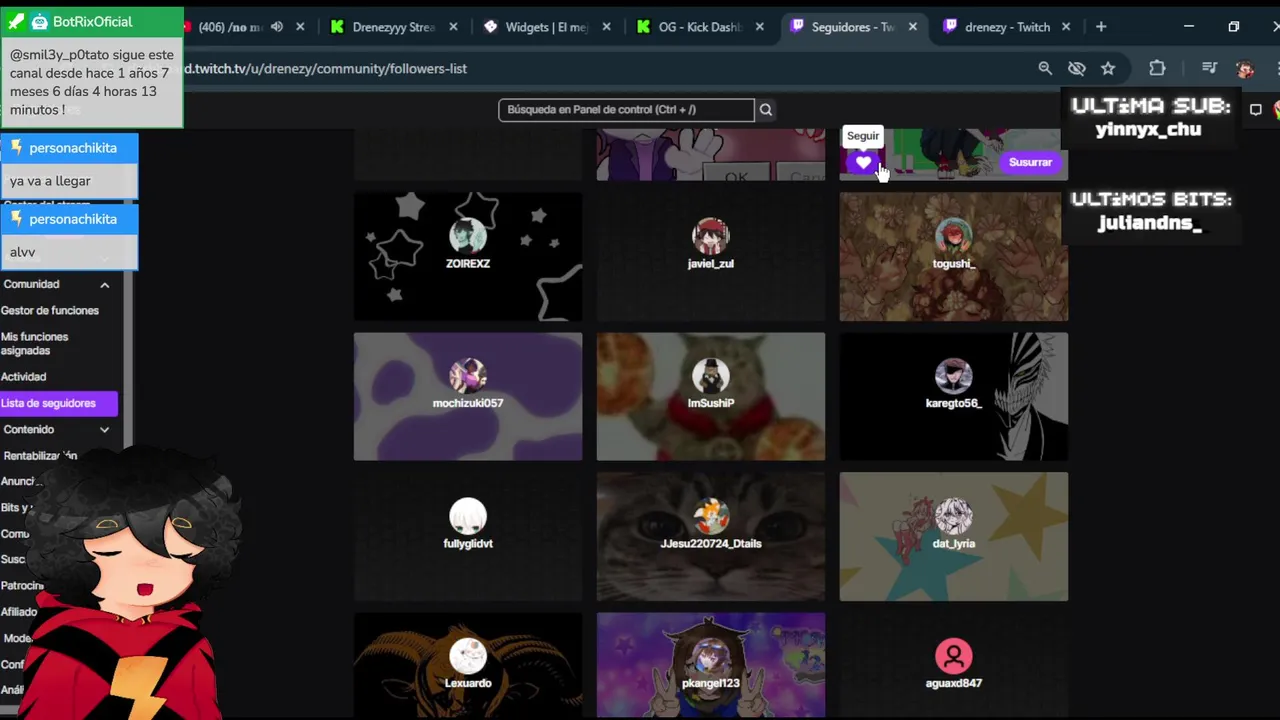Click the dashboard search input field
The height and width of the screenshot is (720, 1280).
coord(626,110)
